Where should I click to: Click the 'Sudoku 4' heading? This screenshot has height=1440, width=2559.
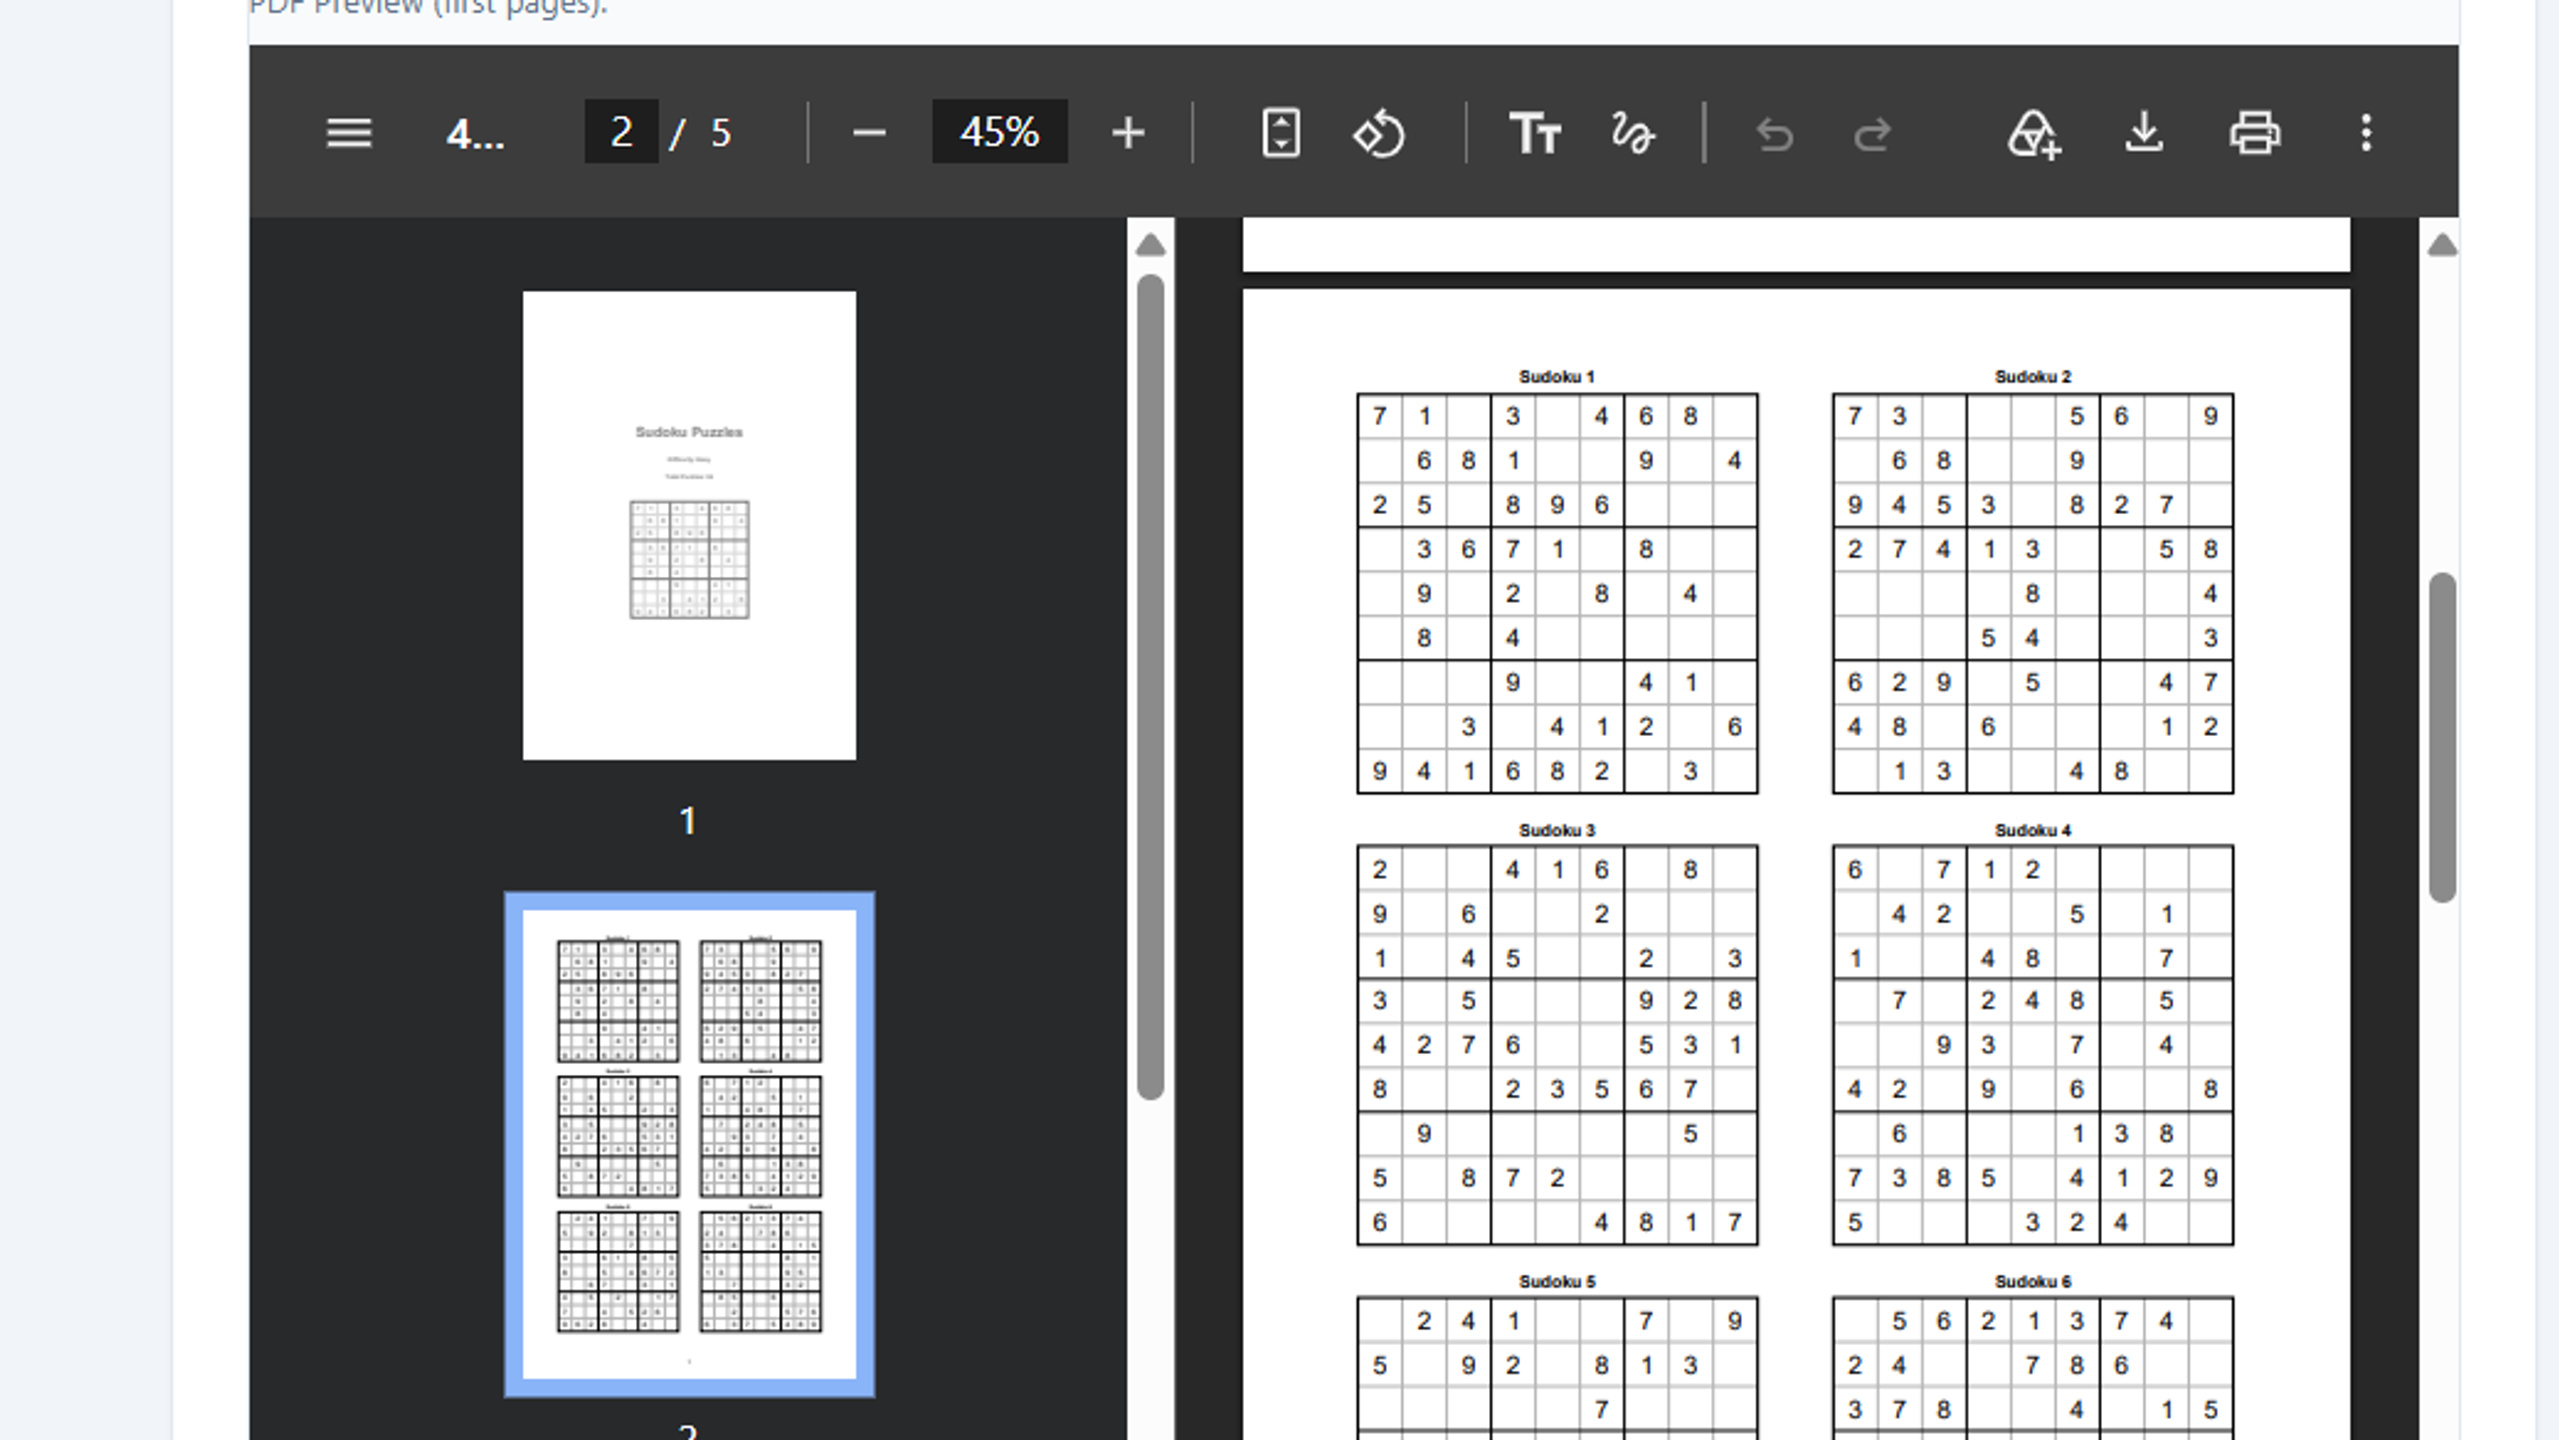pos(2033,830)
